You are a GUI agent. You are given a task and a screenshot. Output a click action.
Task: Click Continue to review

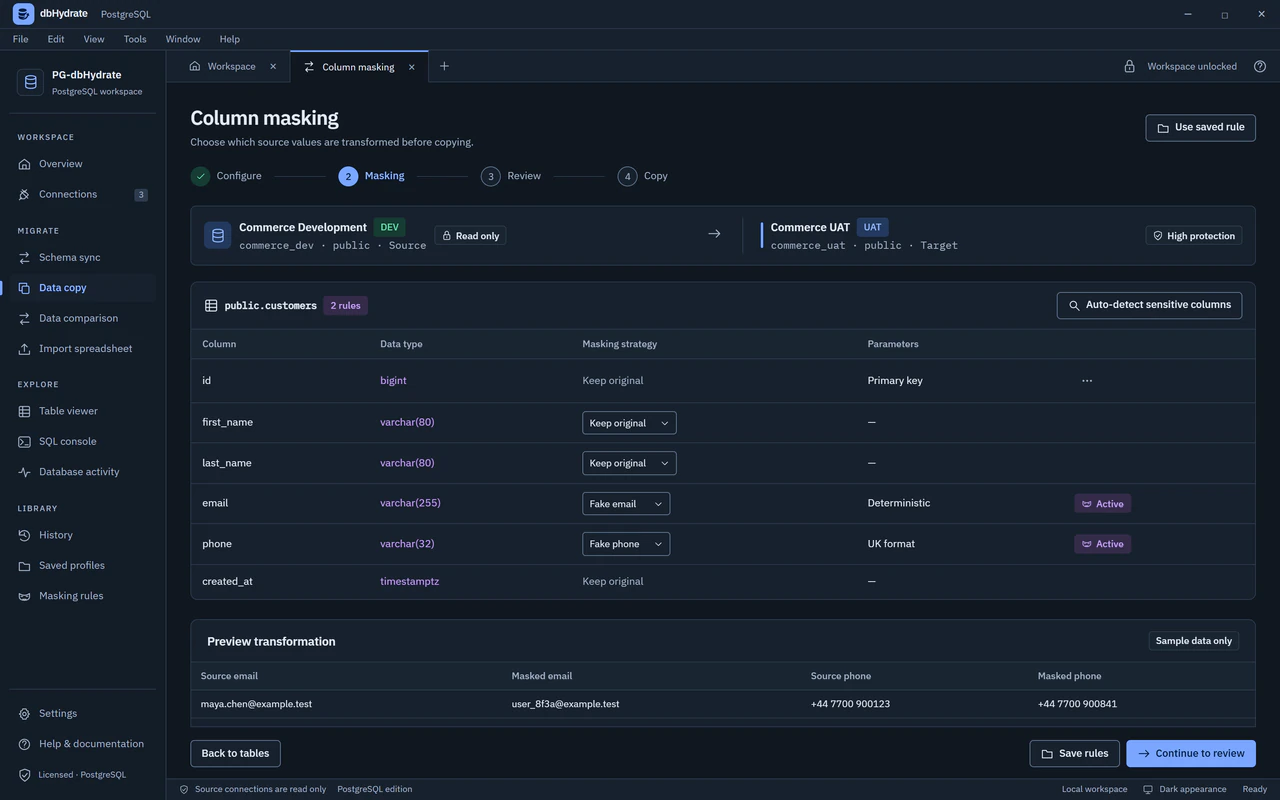(x=1190, y=754)
